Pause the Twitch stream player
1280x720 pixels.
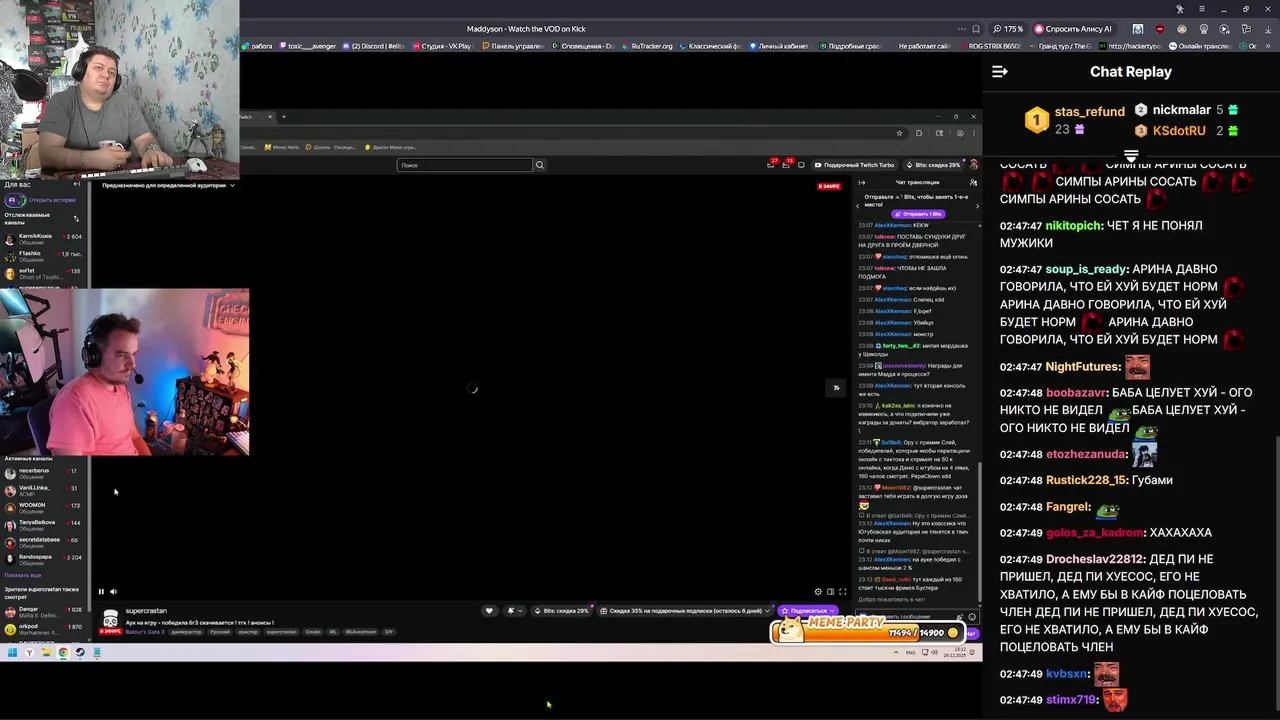click(101, 592)
